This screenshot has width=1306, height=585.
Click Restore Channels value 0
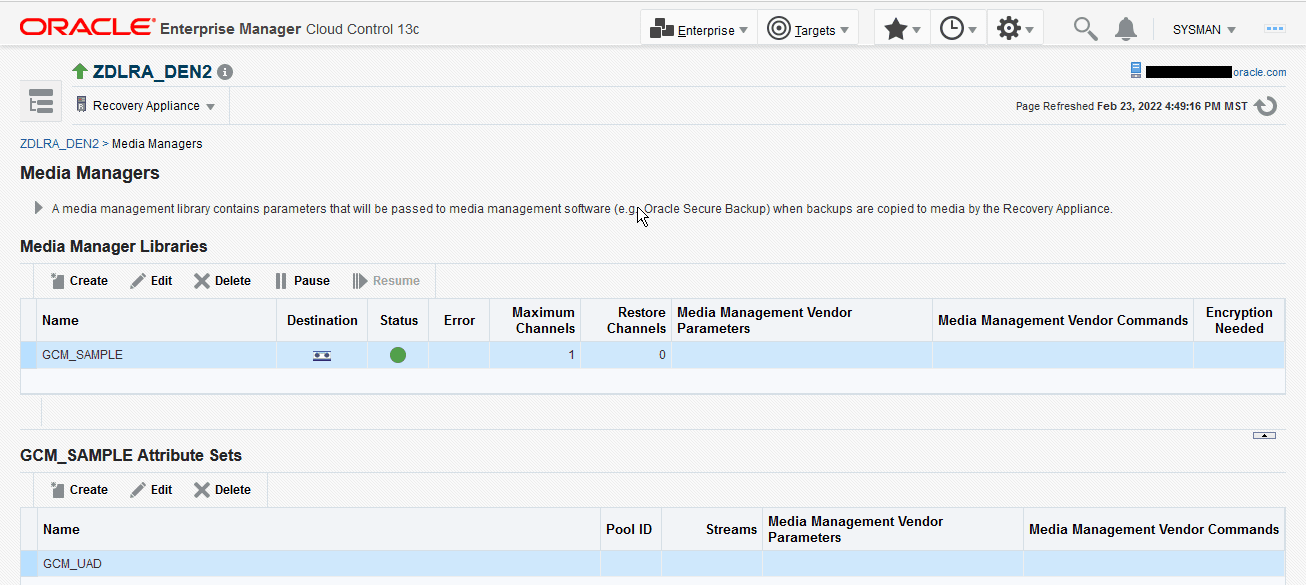tap(662, 355)
